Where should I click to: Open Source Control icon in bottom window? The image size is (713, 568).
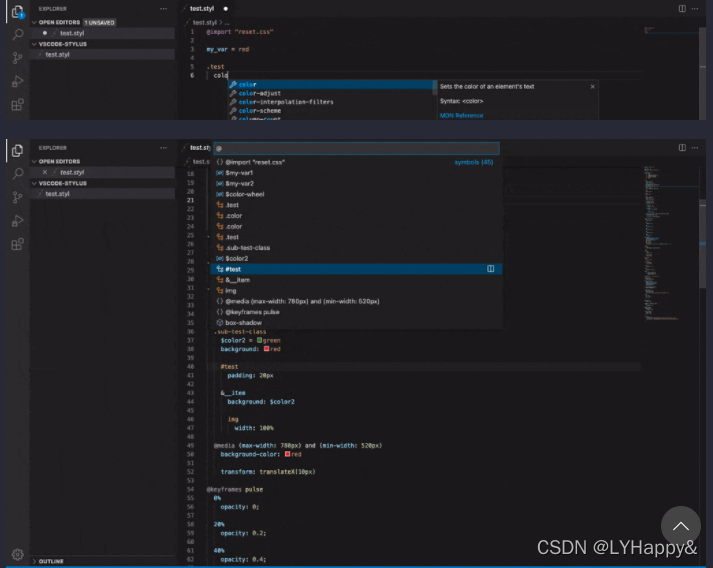17,197
